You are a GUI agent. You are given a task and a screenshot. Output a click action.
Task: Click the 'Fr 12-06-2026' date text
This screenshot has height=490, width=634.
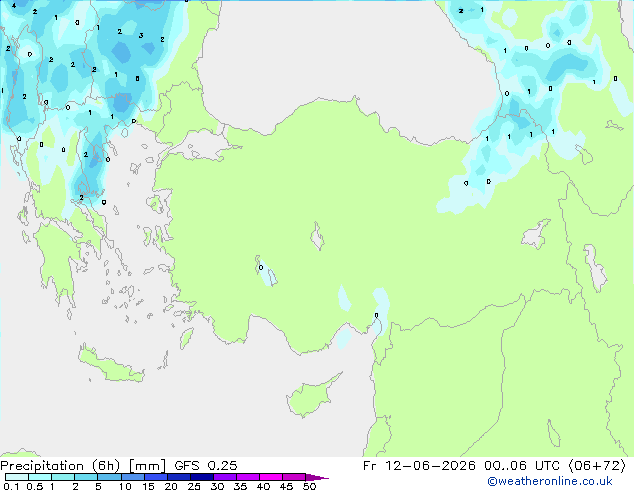pyautogui.click(x=419, y=466)
